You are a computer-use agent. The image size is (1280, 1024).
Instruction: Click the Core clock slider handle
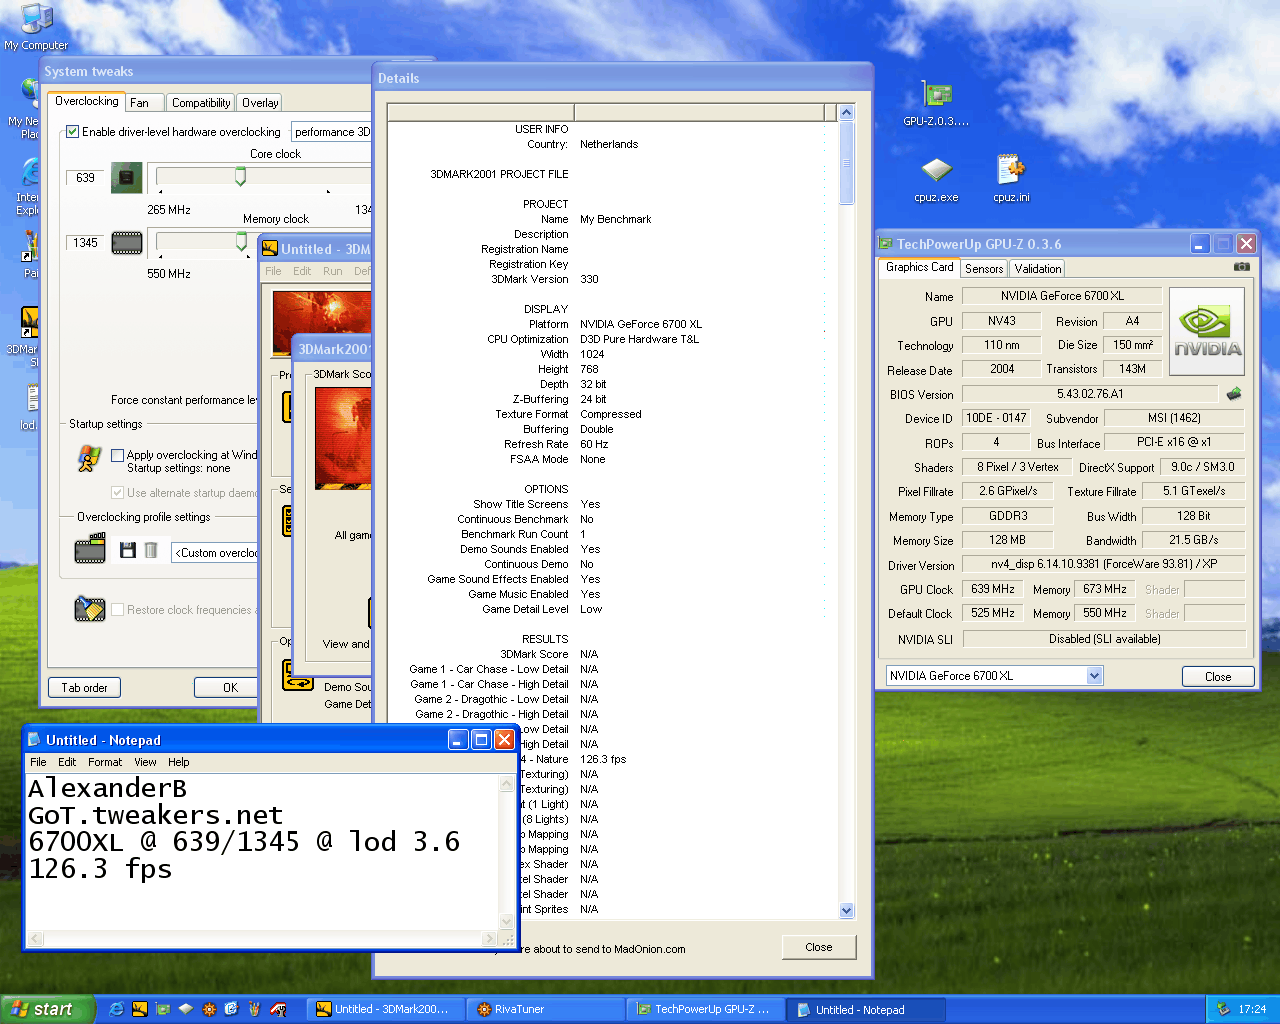(240, 177)
